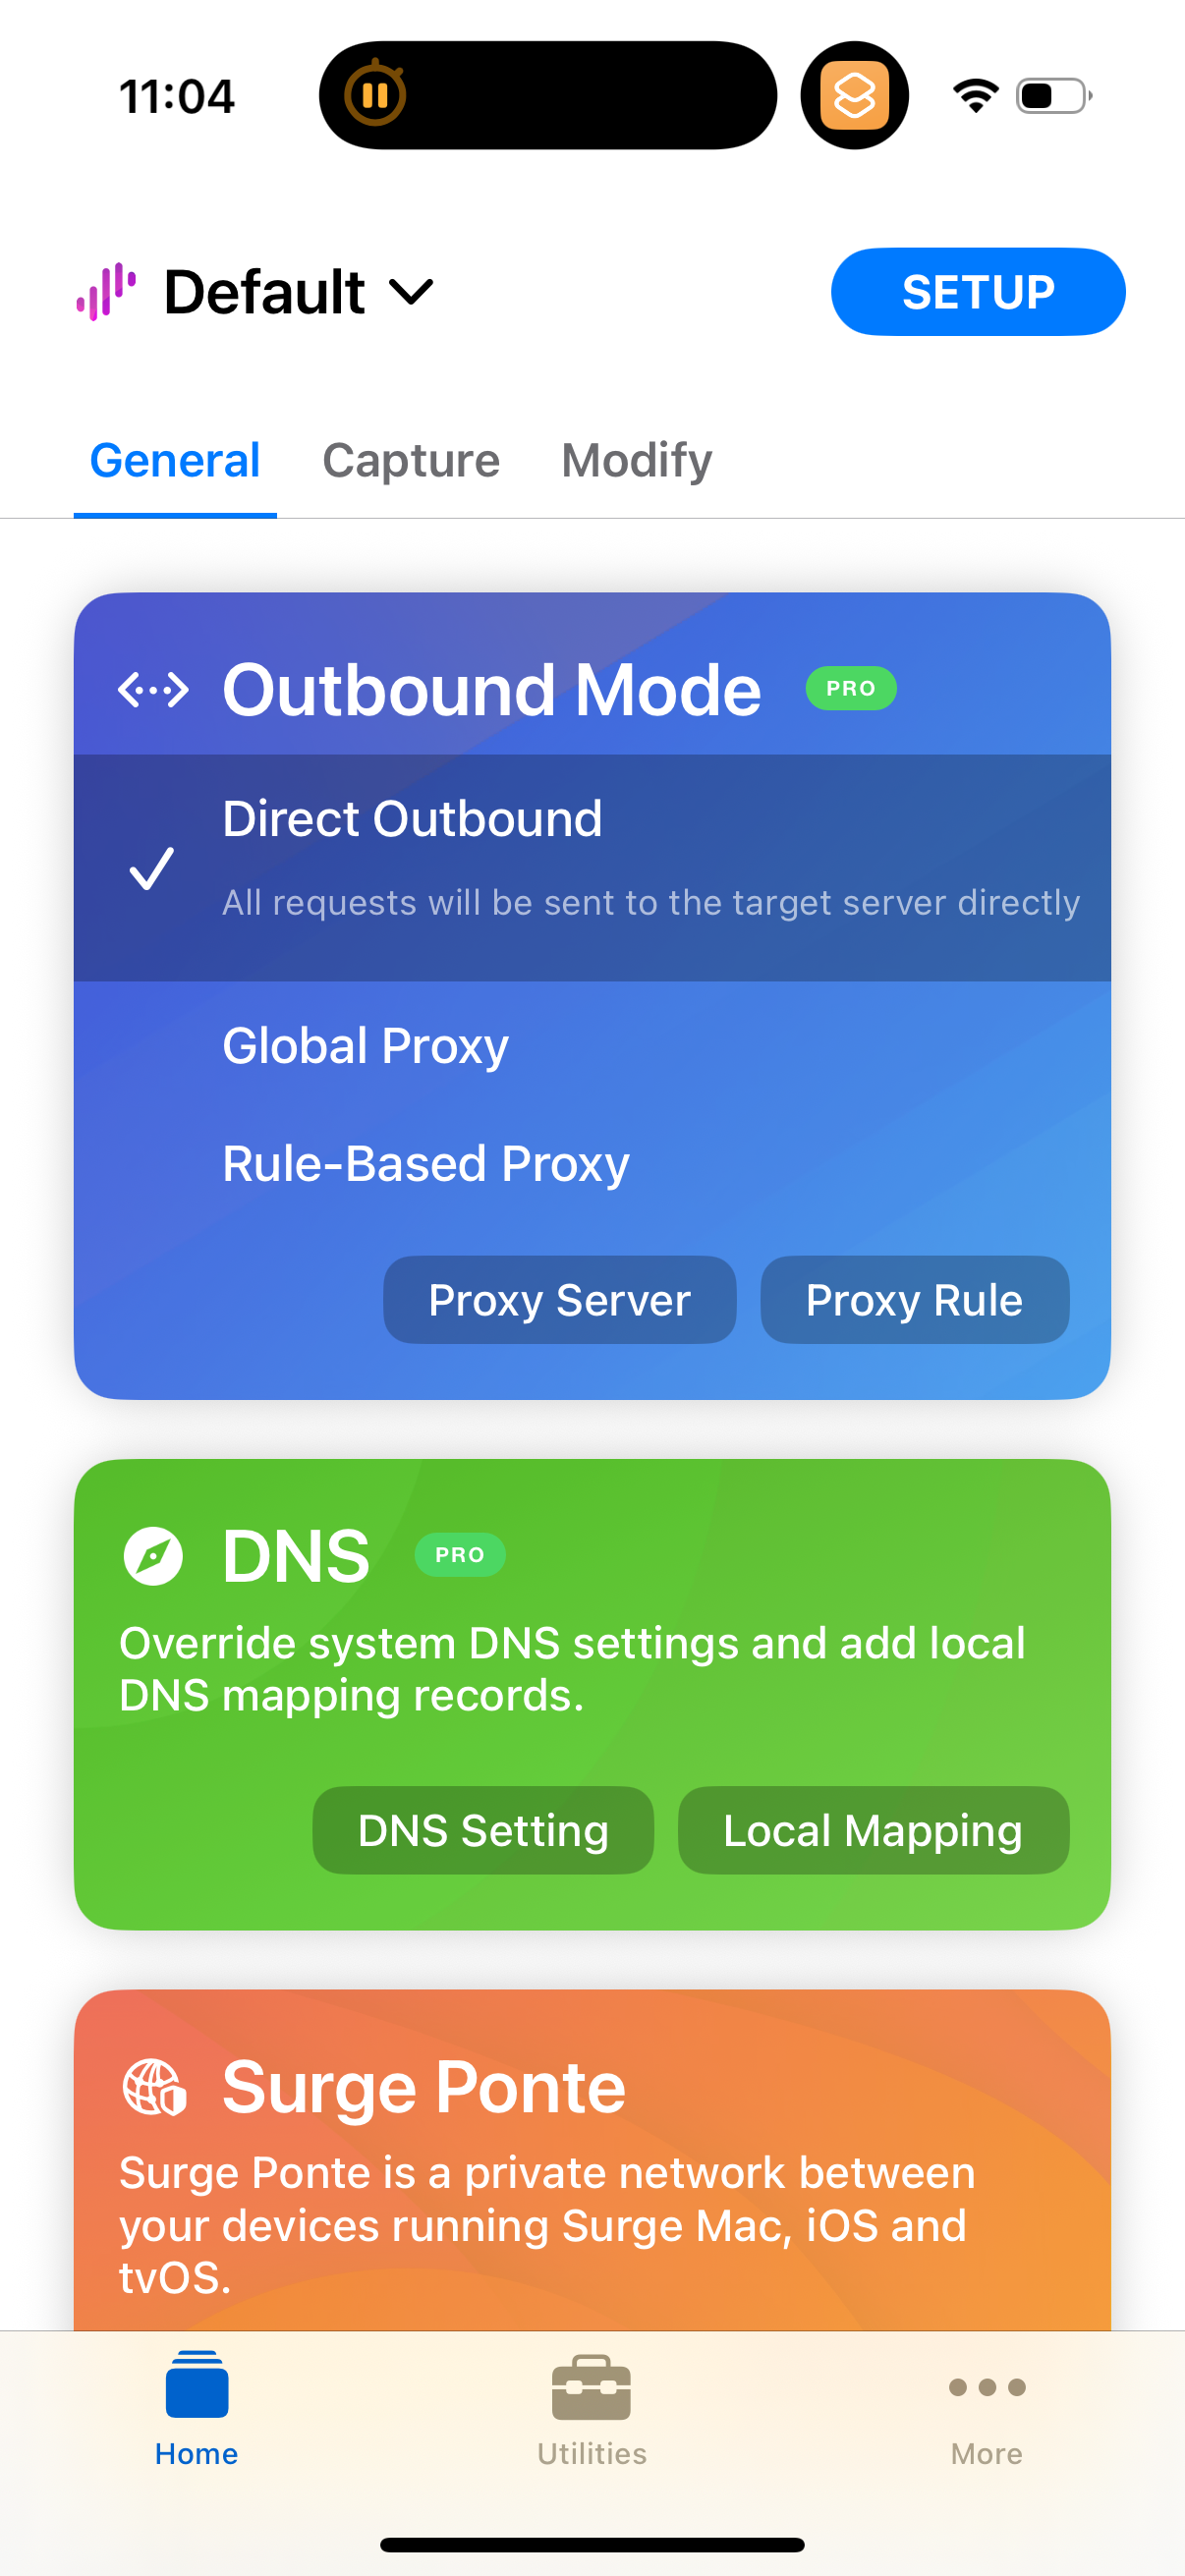Tap the DNS heading text
Image resolution: width=1185 pixels, height=2576 pixels.
pos(296,1556)
